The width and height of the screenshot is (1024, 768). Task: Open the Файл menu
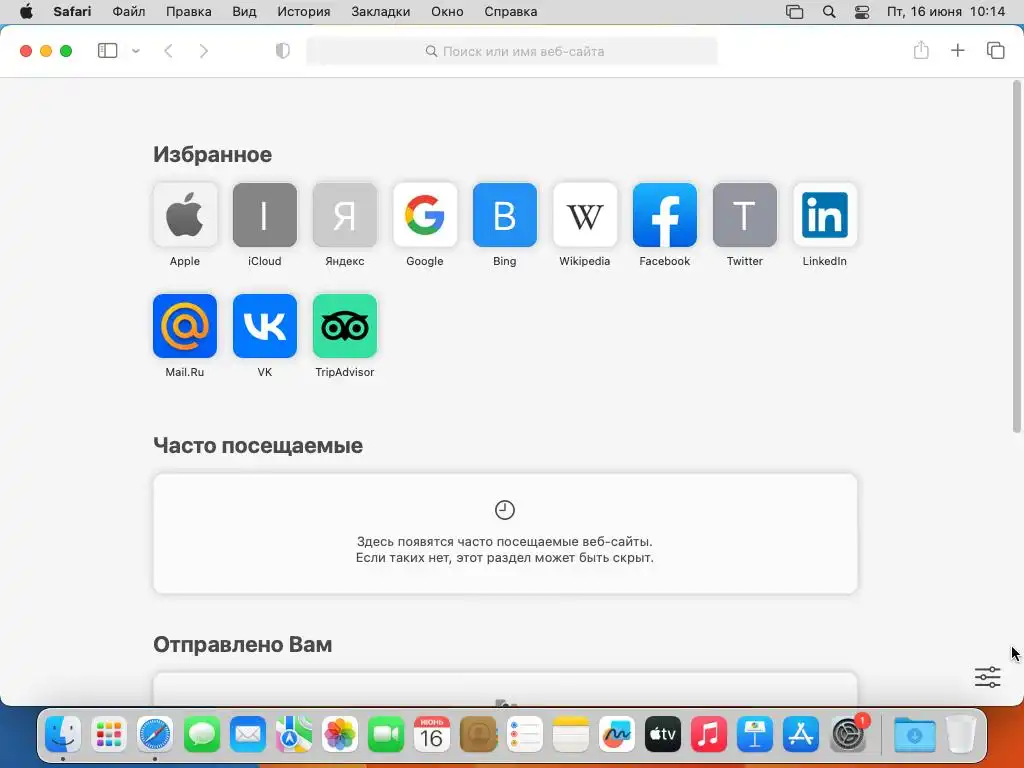[x=129, y=12]
